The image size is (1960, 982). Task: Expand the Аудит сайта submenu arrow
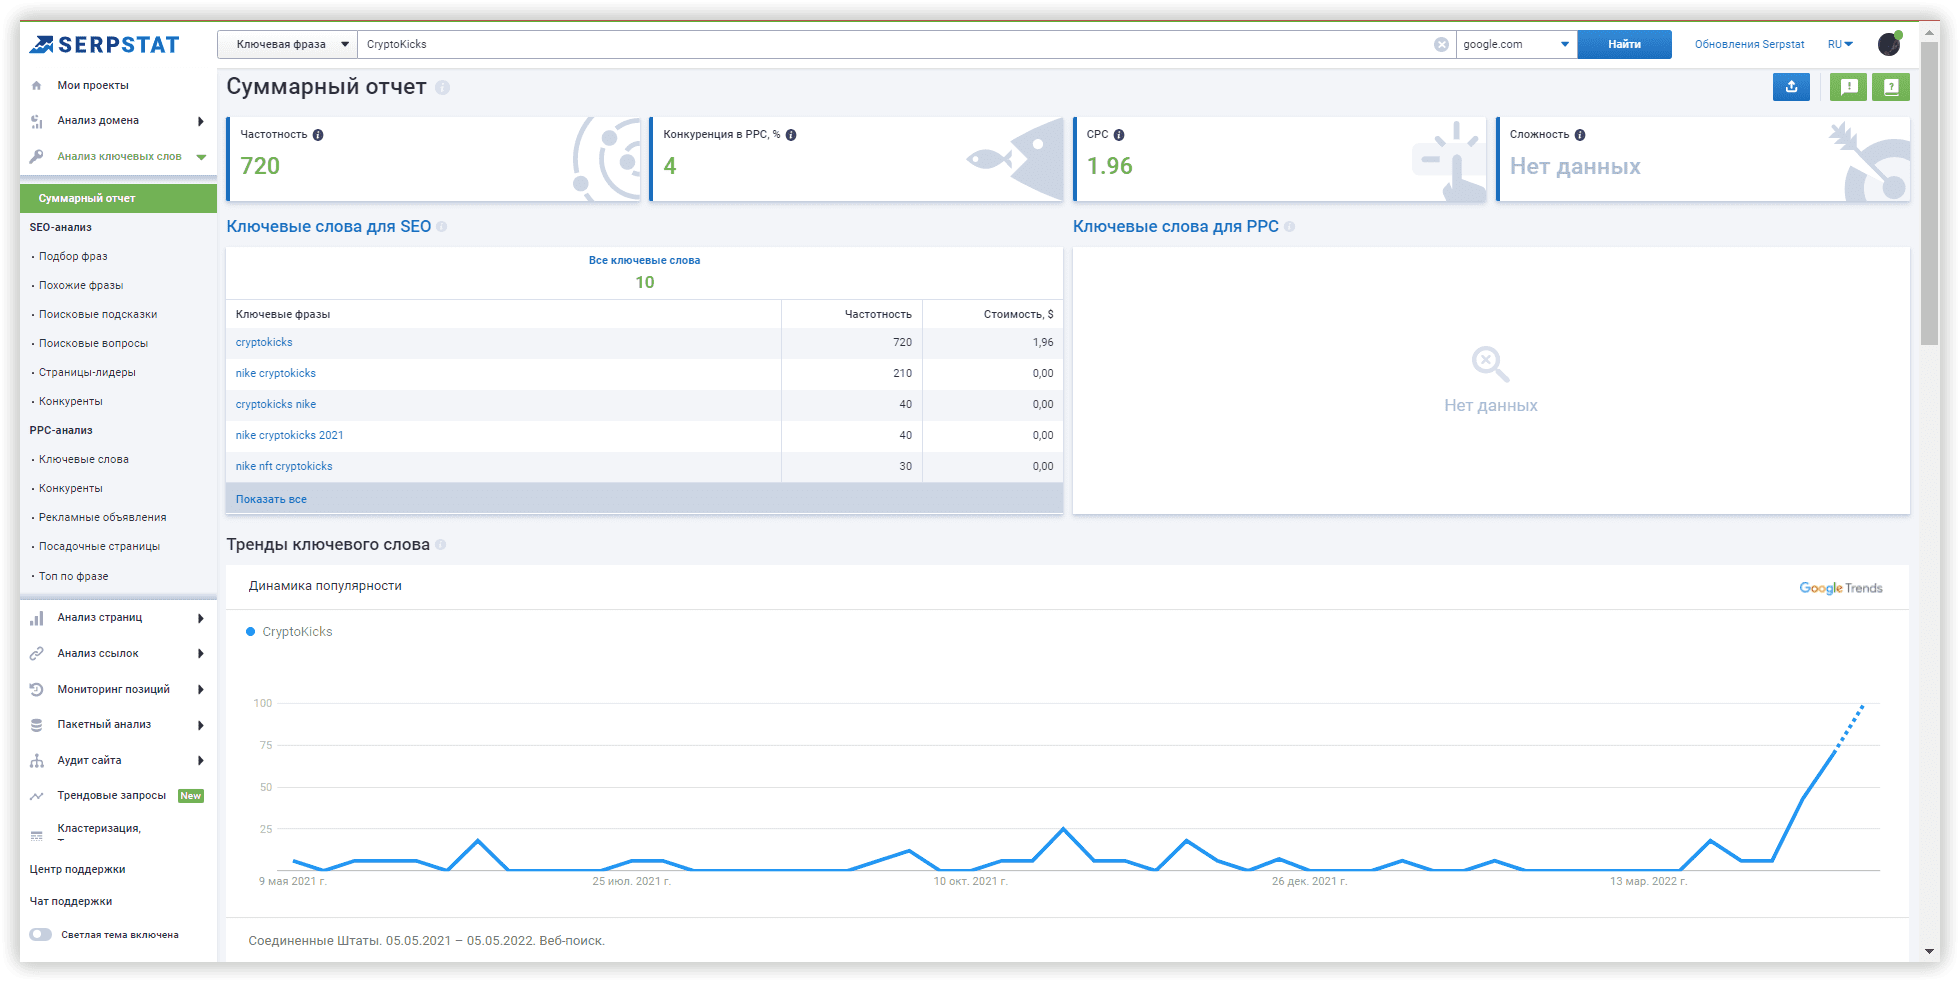click(x=201, y=761)
